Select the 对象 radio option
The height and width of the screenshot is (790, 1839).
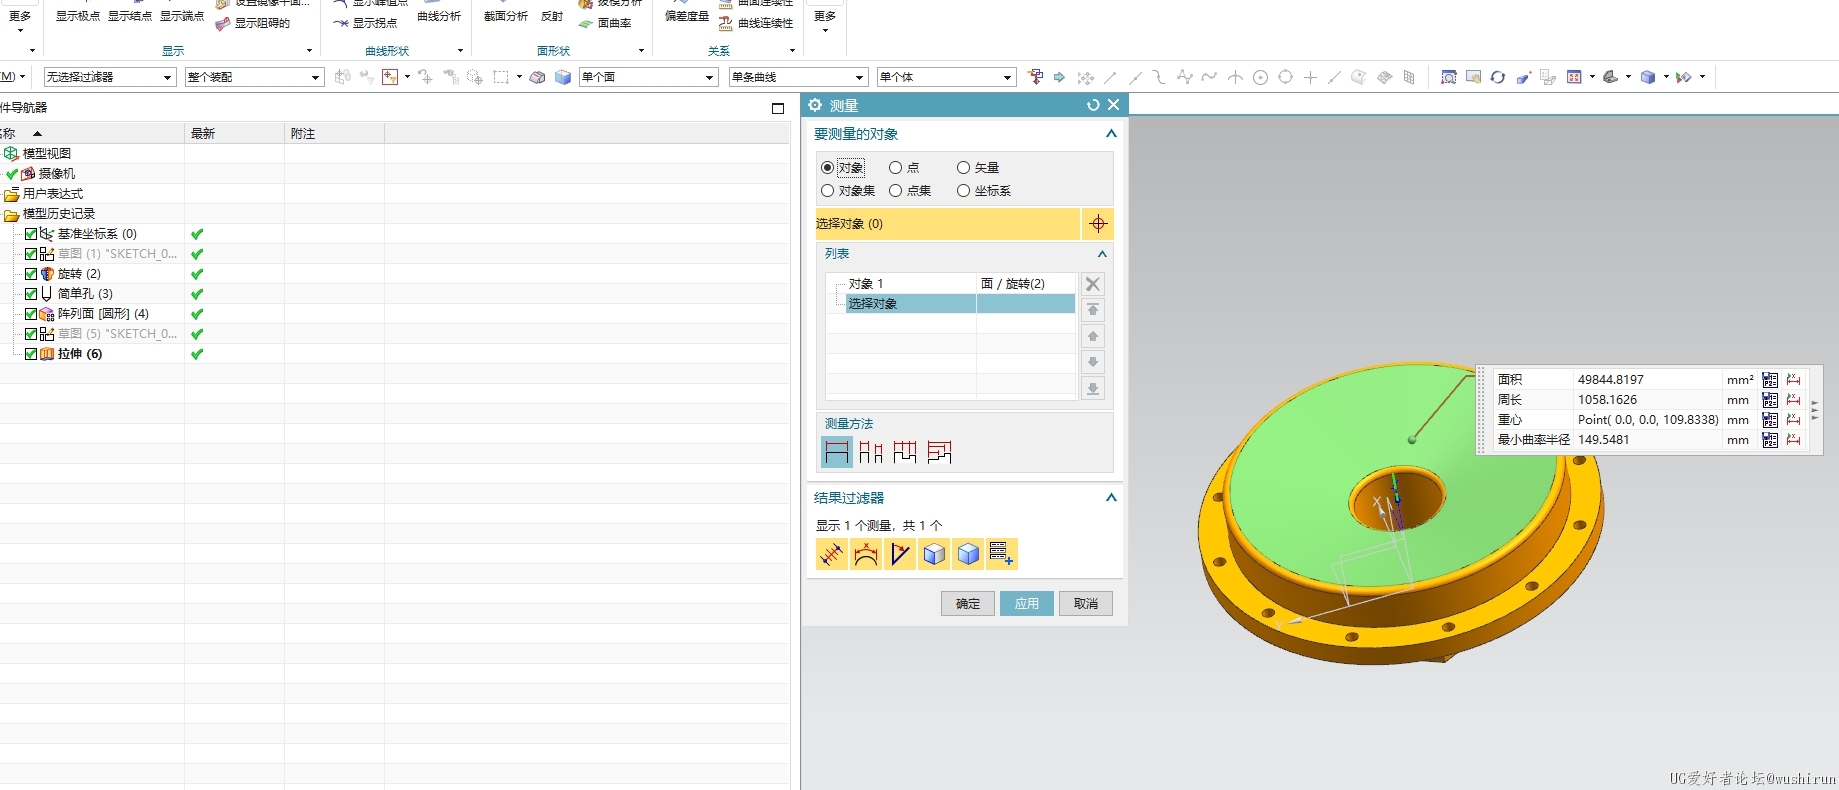(x=827, y=168)
